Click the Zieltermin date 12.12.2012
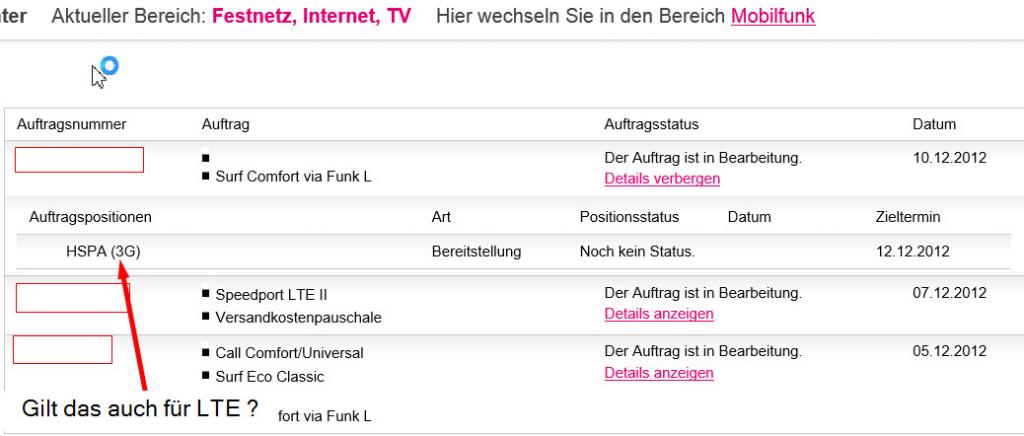1024x436 pixels. point(913,251)
